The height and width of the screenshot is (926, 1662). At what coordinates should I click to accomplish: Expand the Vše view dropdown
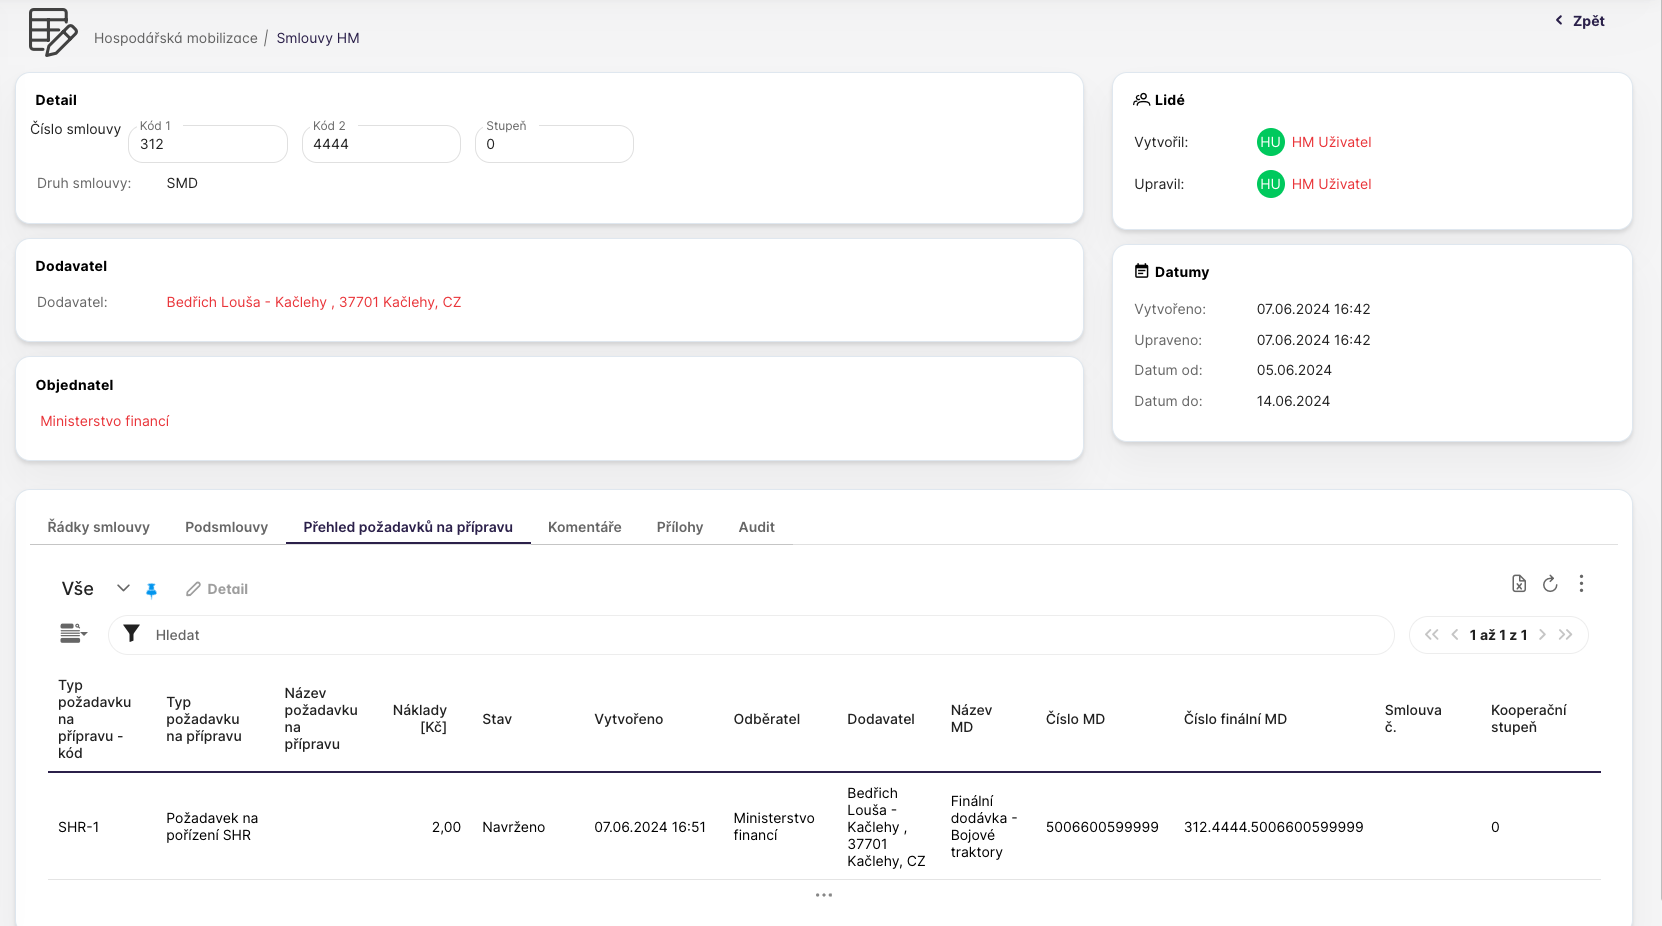click(x=123, y=589)
